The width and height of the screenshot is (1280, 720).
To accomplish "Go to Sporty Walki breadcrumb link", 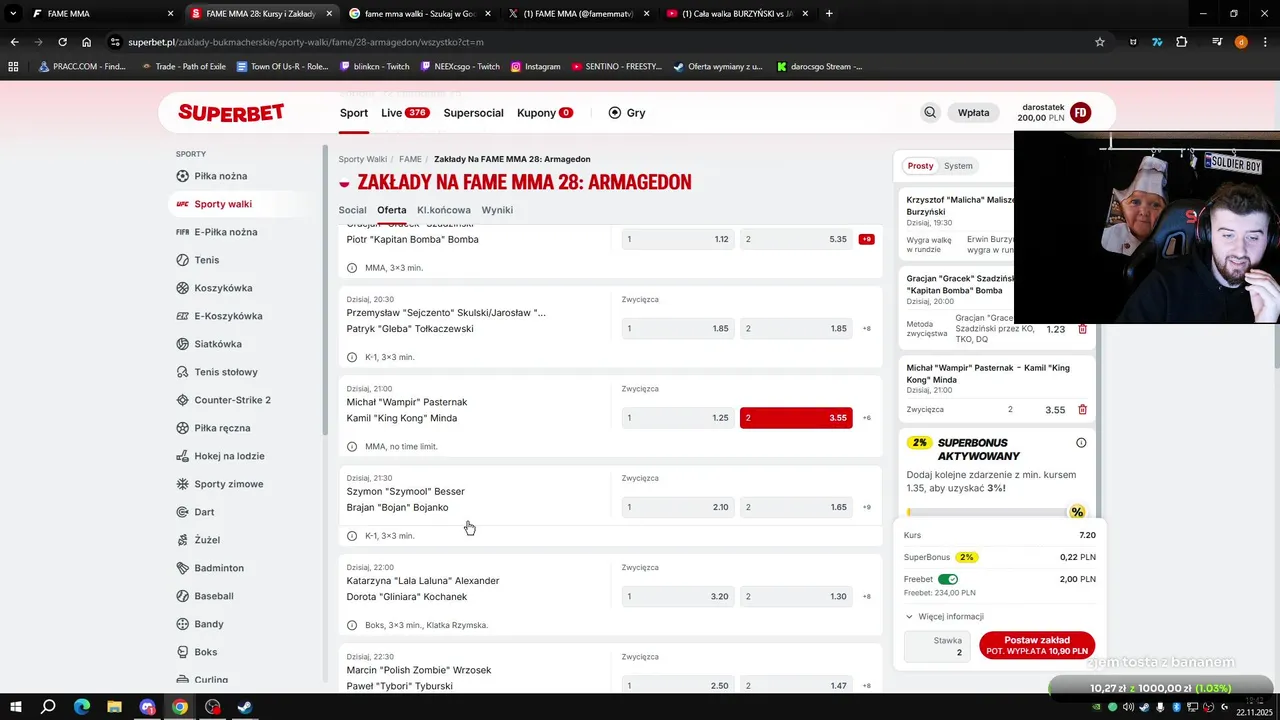I will click(x=362, y=159).
